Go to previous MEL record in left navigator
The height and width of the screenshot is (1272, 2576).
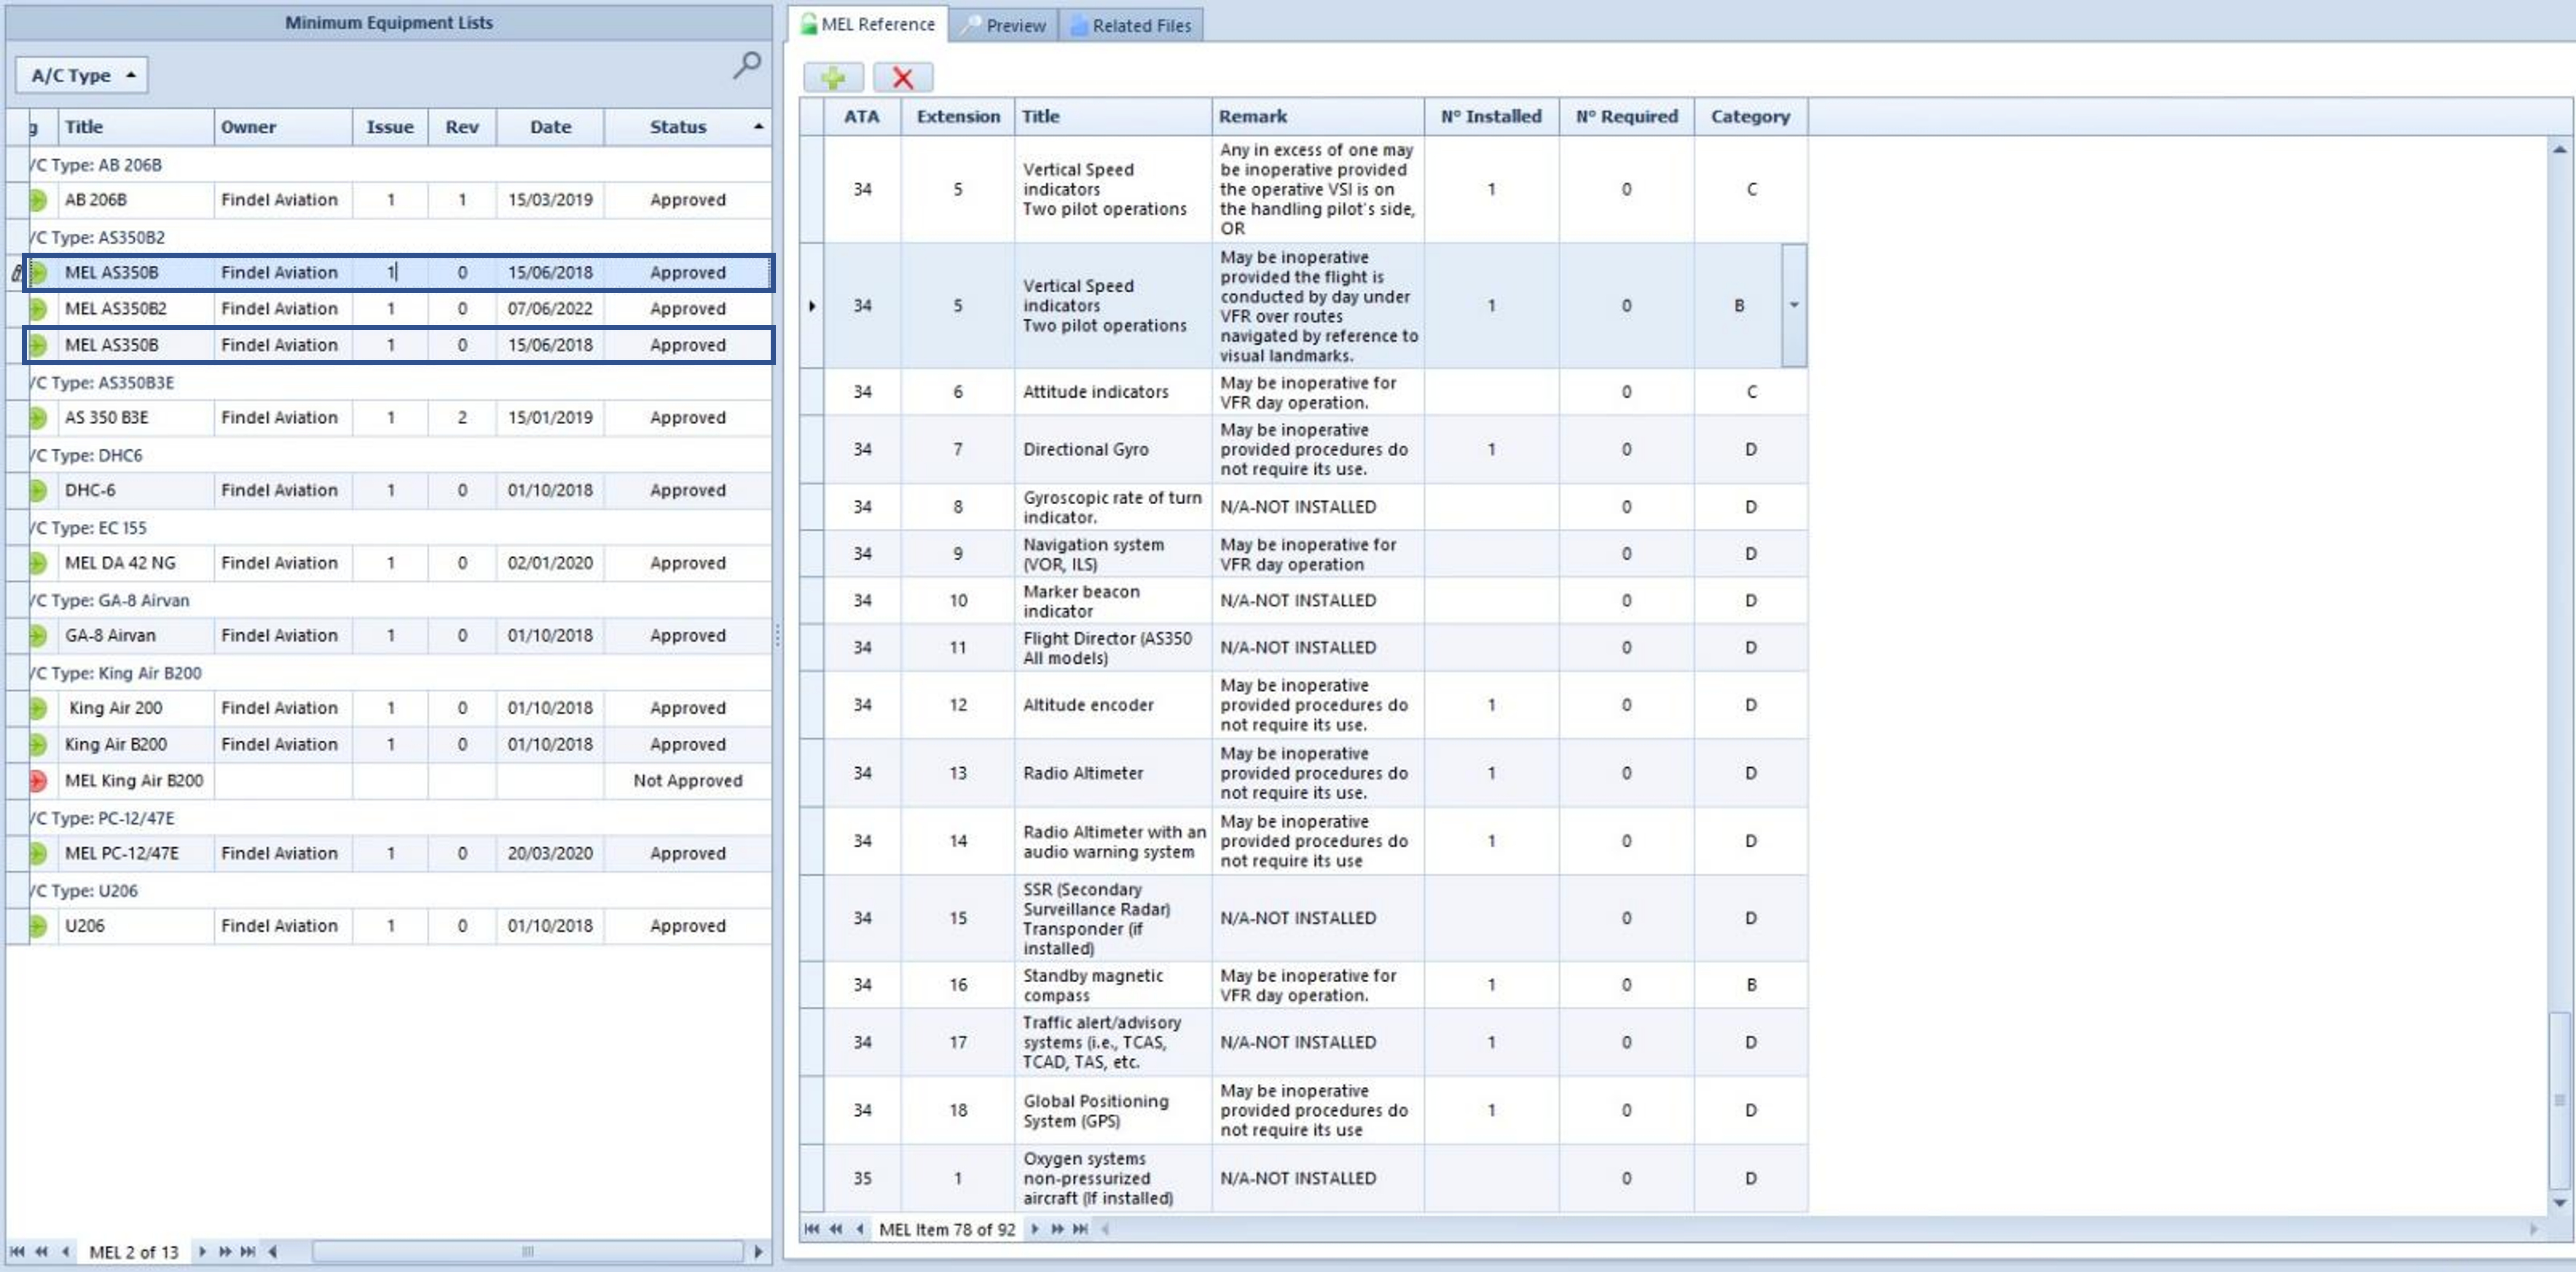pyautogui.click(x=65, y=1251)
